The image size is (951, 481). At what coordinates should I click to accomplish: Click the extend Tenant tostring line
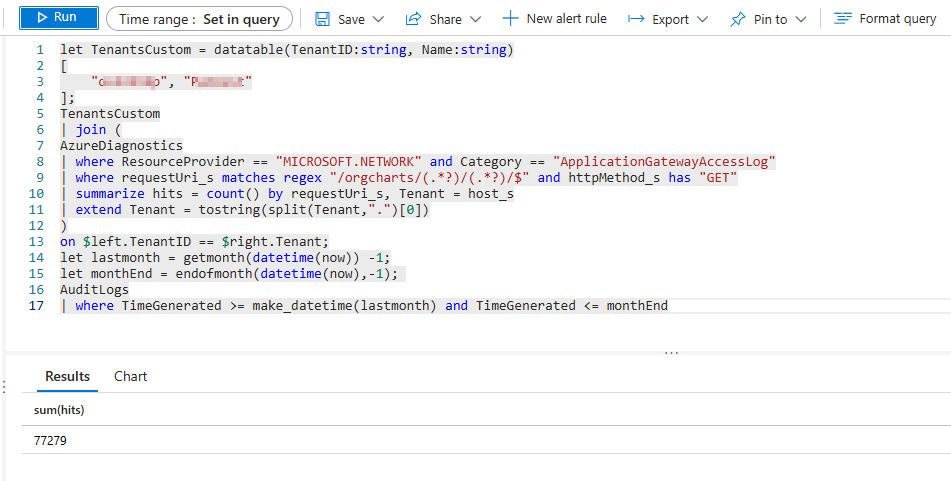(x=245, y=209)
